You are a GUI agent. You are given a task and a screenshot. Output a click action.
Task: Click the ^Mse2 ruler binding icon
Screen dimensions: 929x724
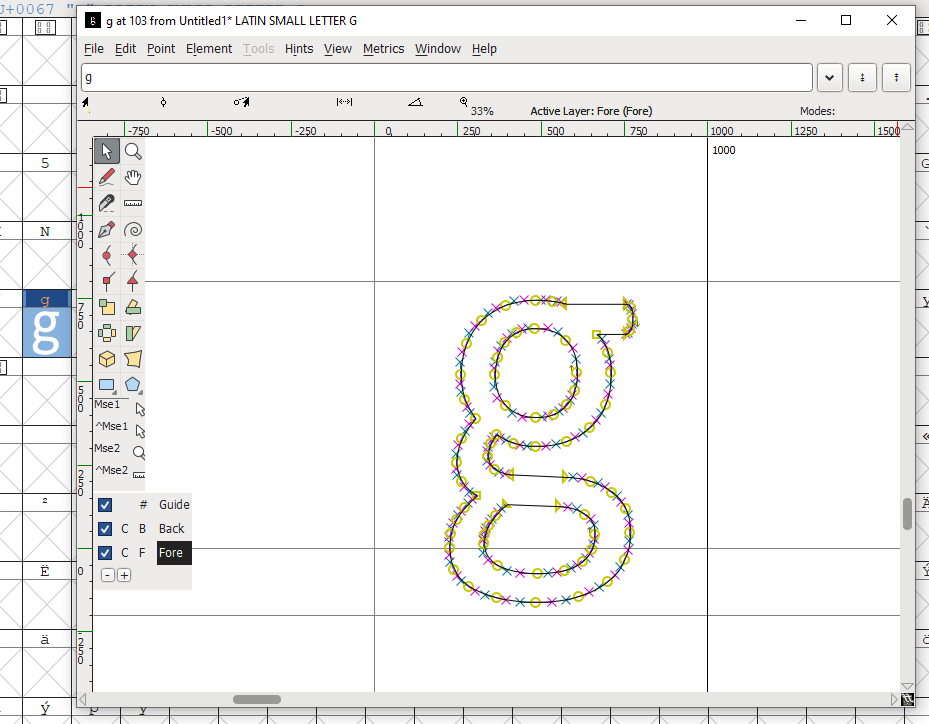[x=139, y=475]
